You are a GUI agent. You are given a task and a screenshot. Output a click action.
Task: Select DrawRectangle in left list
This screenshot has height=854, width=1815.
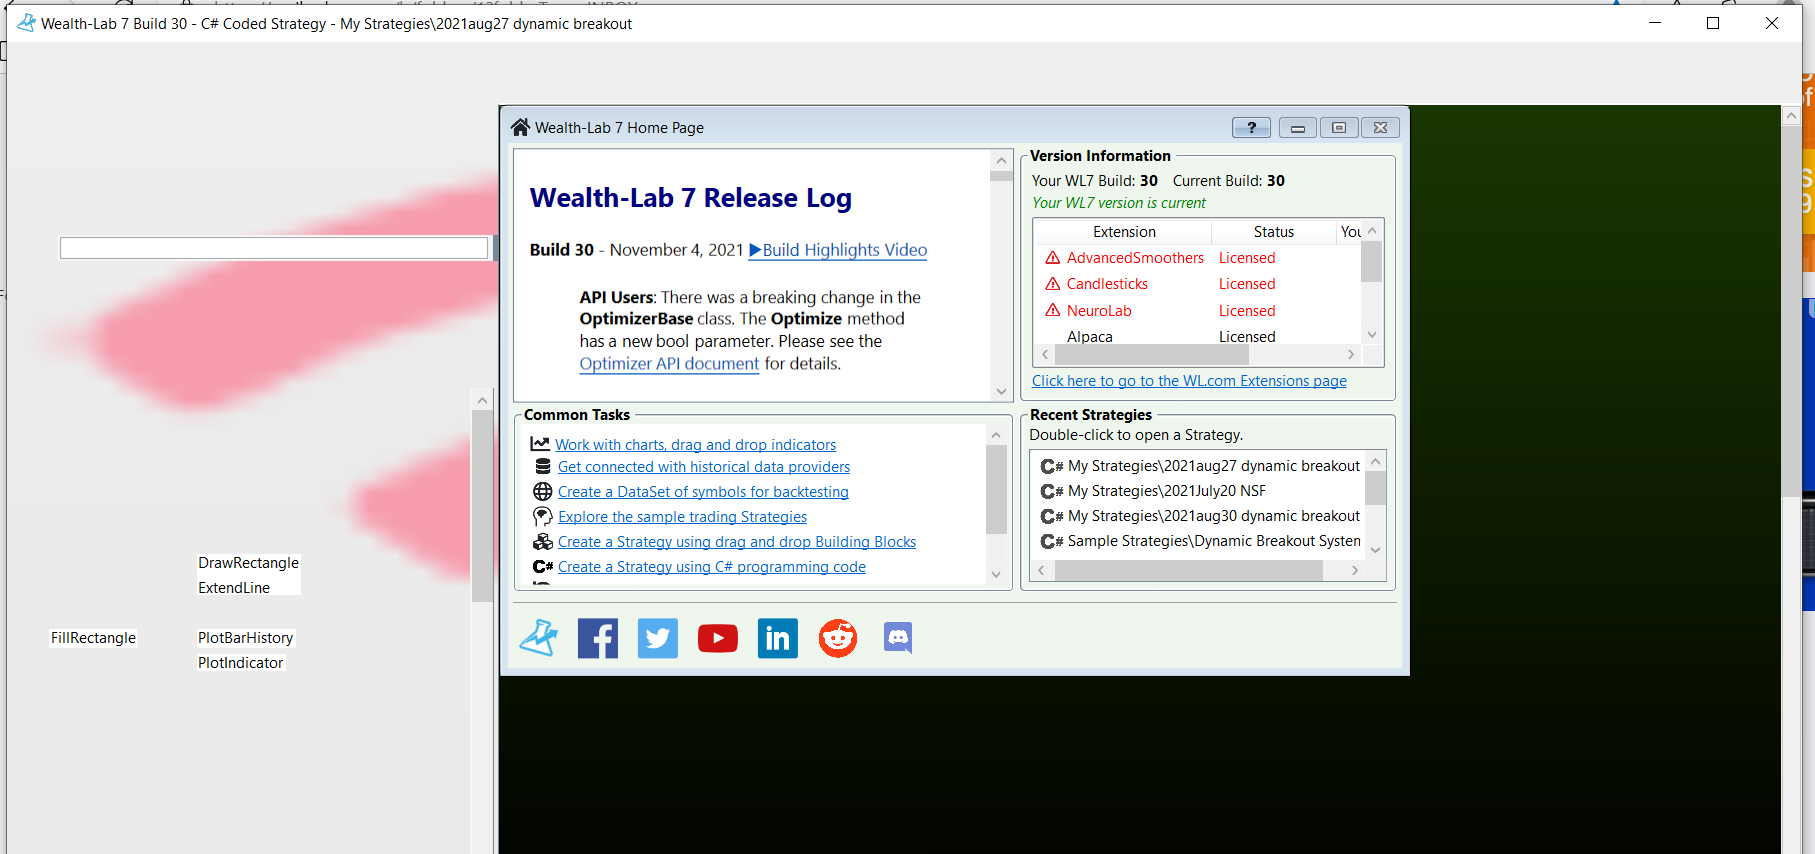pos(248,562)
